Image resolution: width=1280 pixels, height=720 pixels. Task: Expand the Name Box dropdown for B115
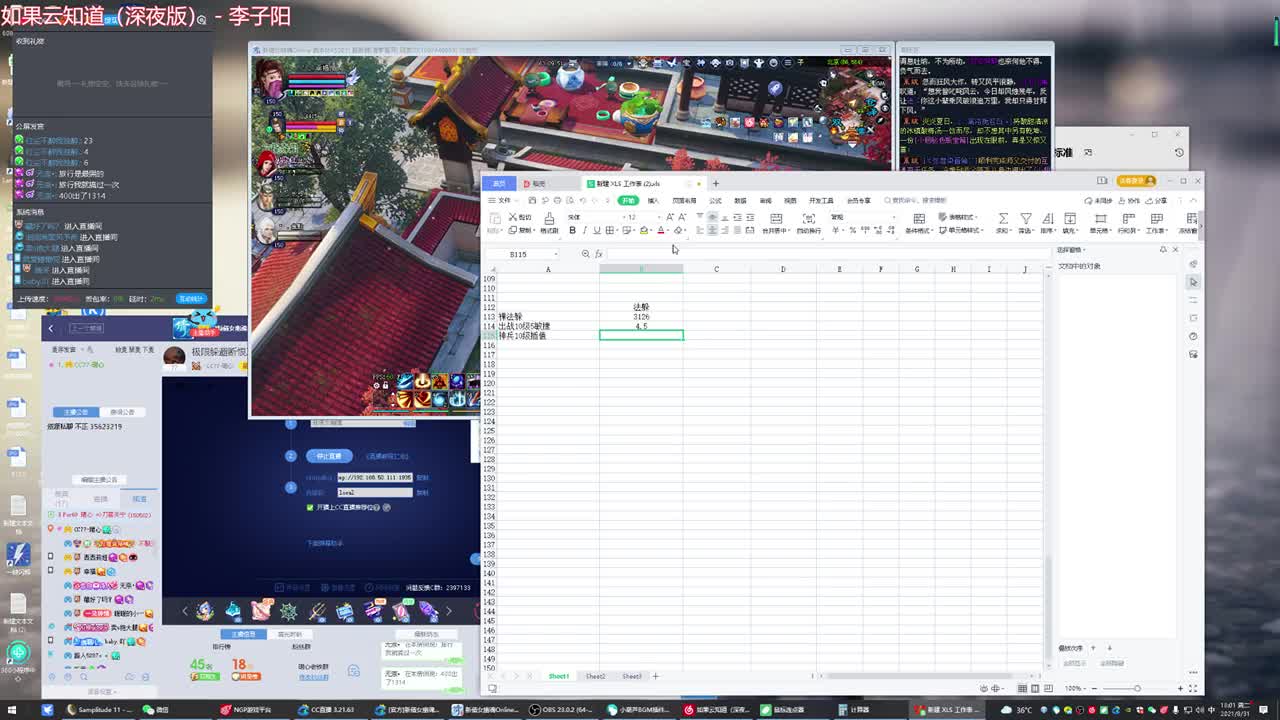(x=556, y=254)
